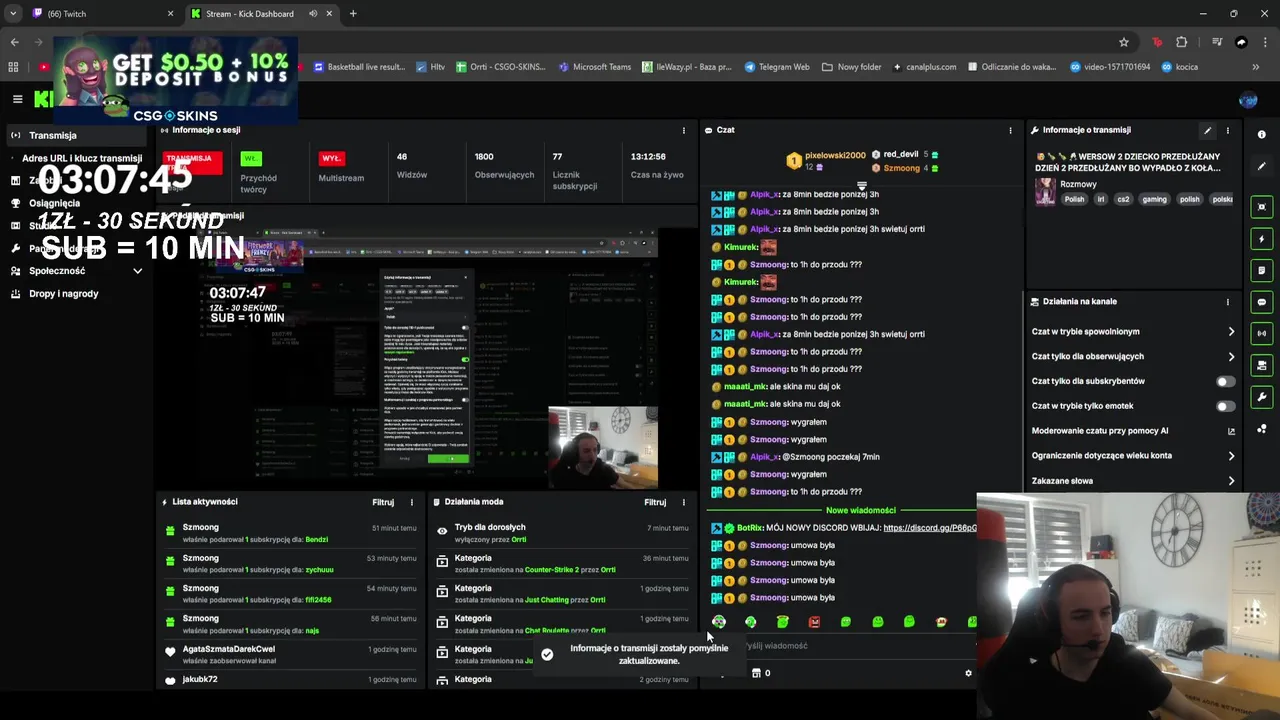Click the pencil icon in right toolbar
1280x720 pixels.
click(1262, 166)
